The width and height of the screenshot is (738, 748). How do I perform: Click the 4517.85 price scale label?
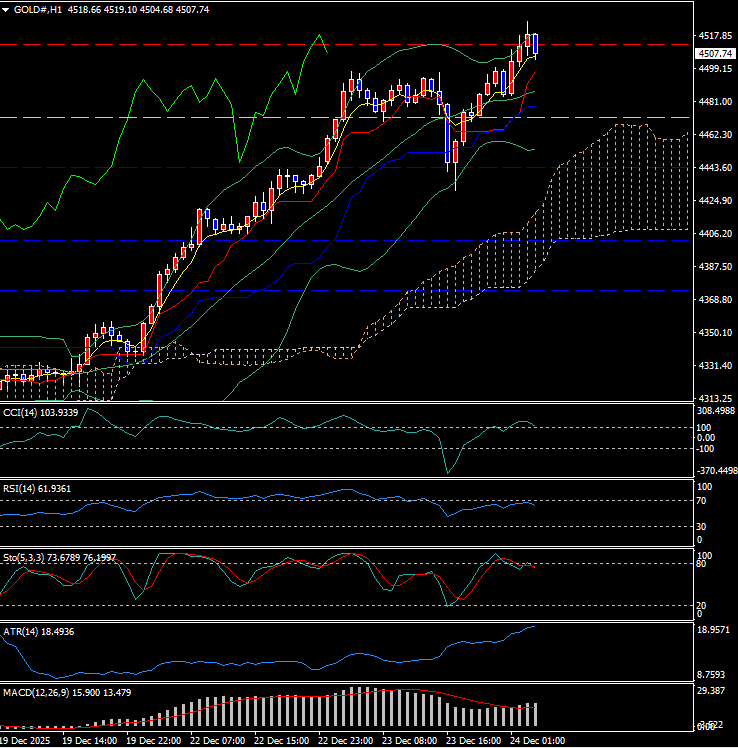714,36
